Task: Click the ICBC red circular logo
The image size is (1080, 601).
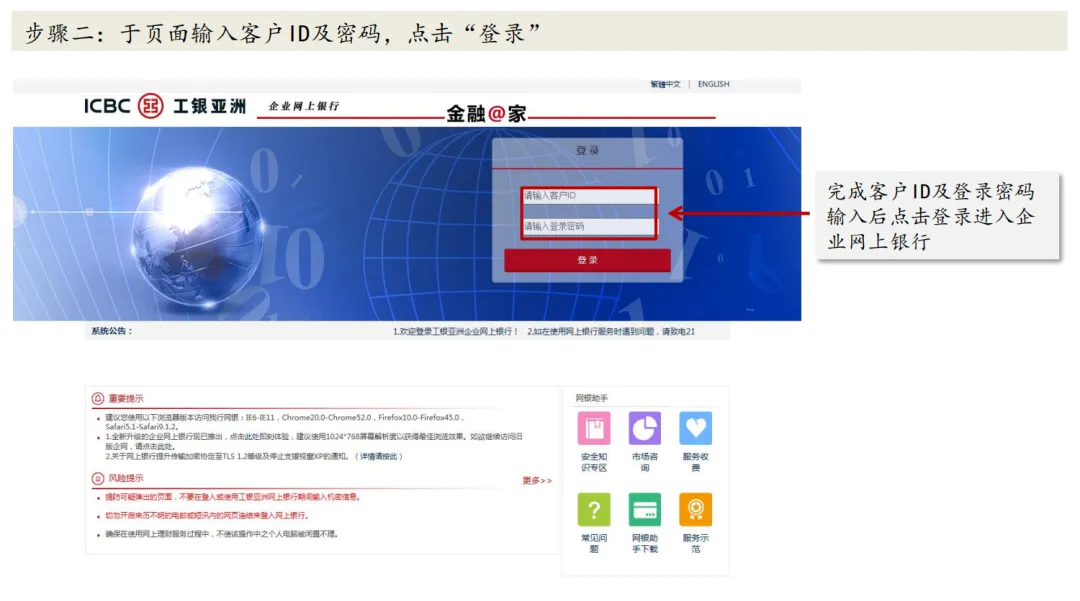Action: pos(151,106)
